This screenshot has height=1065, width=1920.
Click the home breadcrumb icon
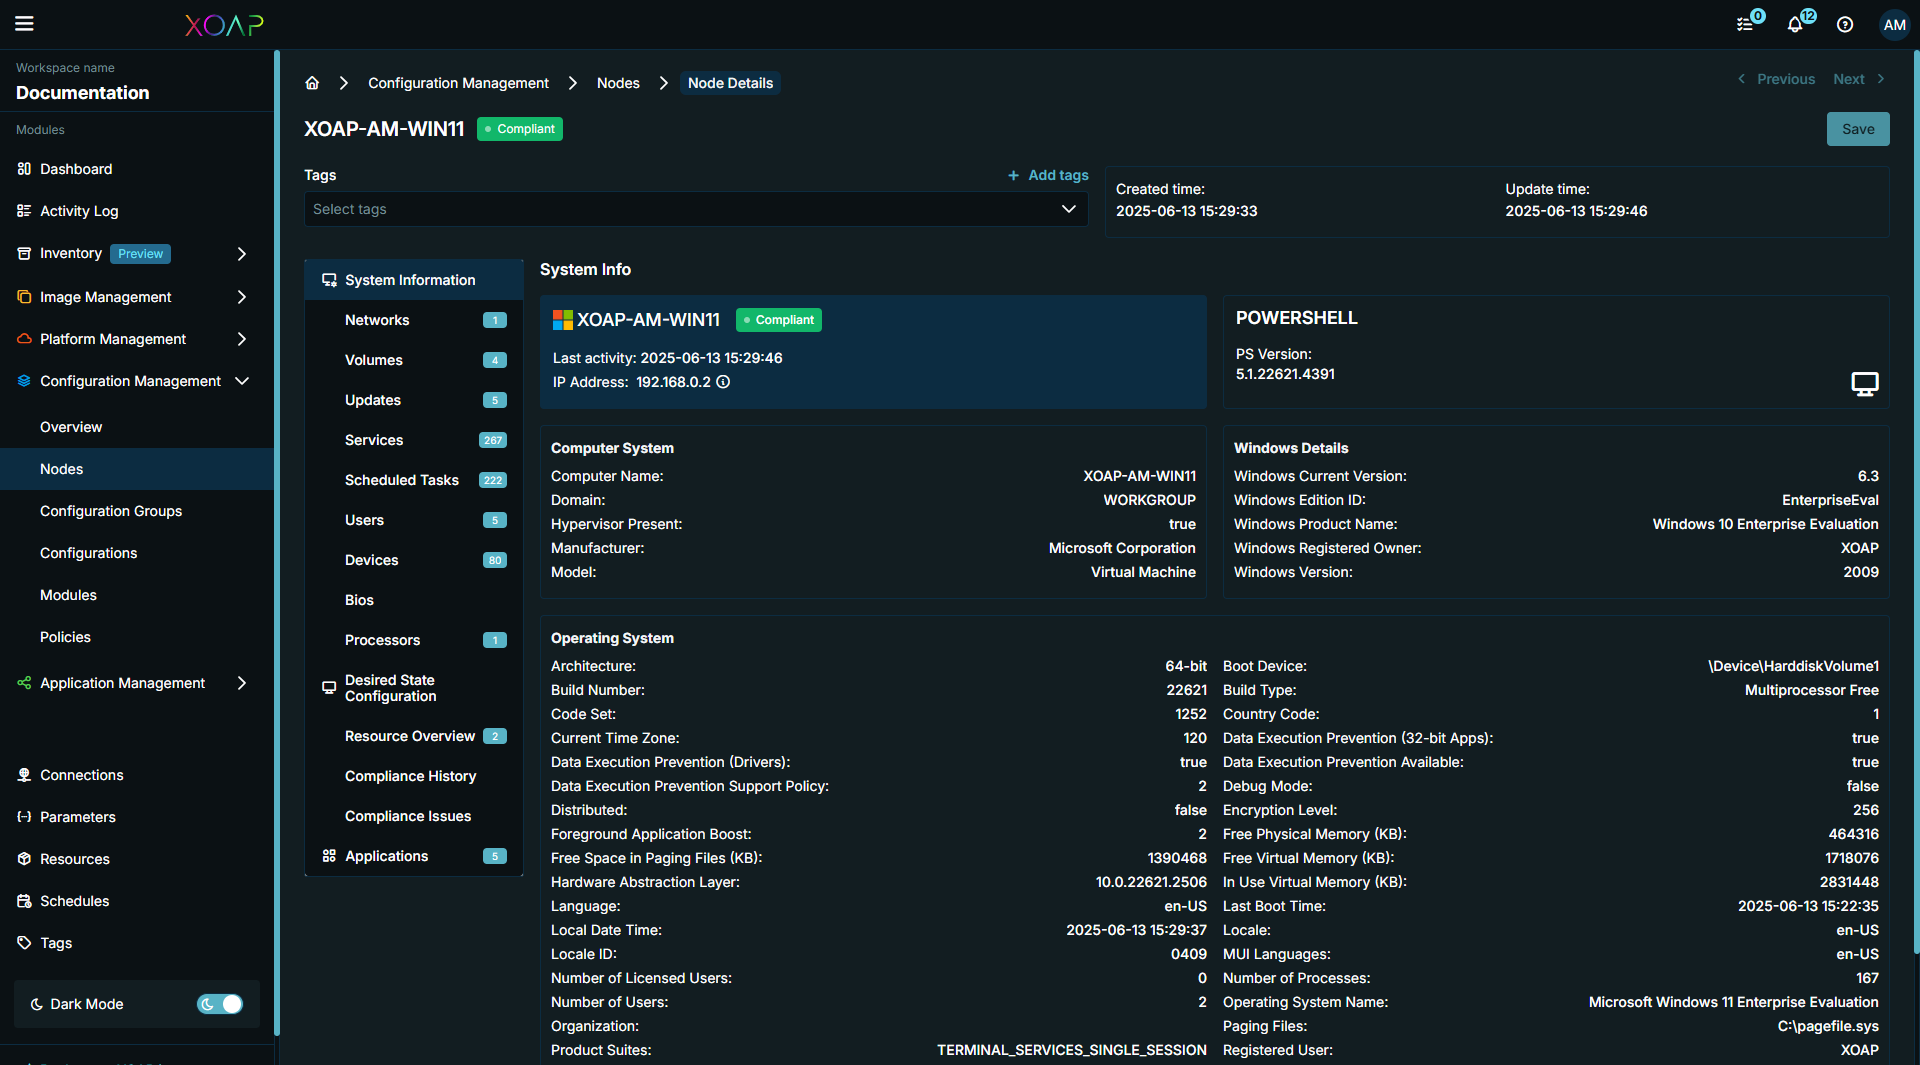pyautogui.click(x=312, y=83)
